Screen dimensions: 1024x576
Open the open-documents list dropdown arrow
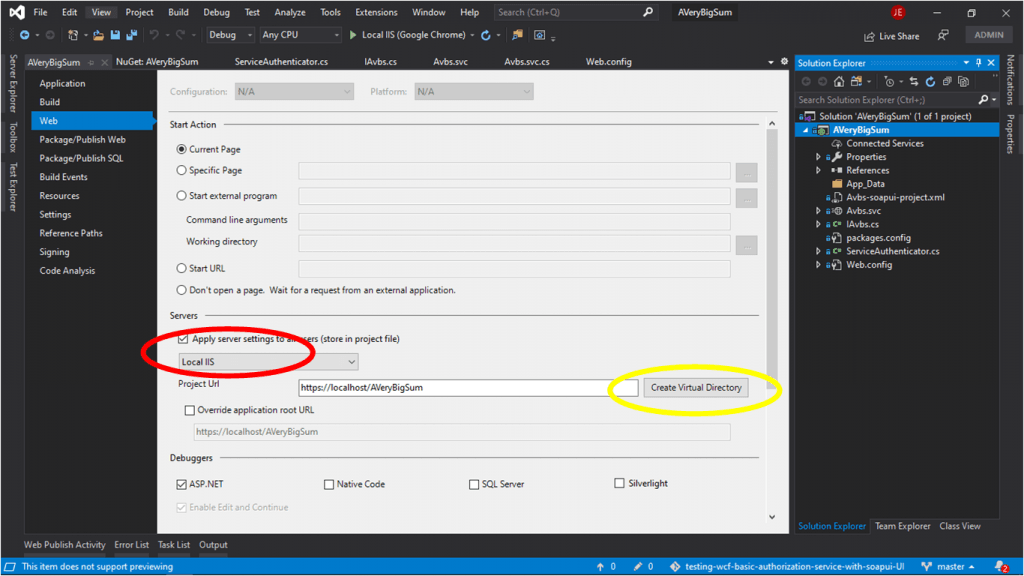click(x=771, y=62)
